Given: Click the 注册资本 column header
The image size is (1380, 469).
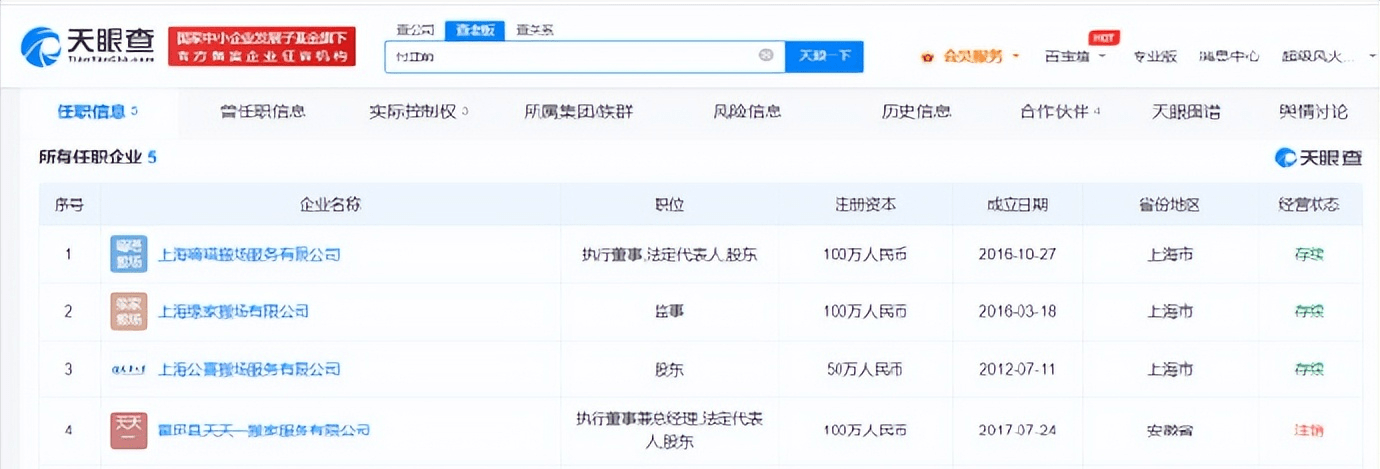Looking at the screenshot, I should click(x=866, y=204).
